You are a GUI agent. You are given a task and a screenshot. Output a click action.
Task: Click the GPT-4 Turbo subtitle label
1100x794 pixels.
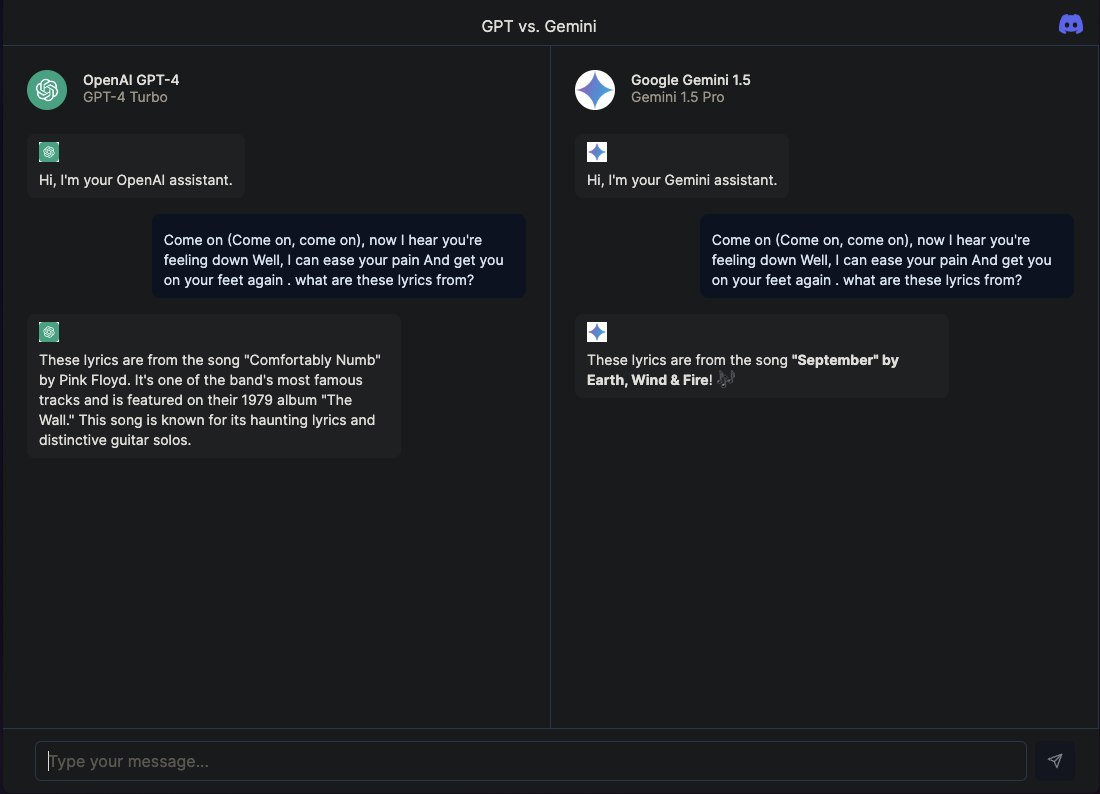point(125,98)
